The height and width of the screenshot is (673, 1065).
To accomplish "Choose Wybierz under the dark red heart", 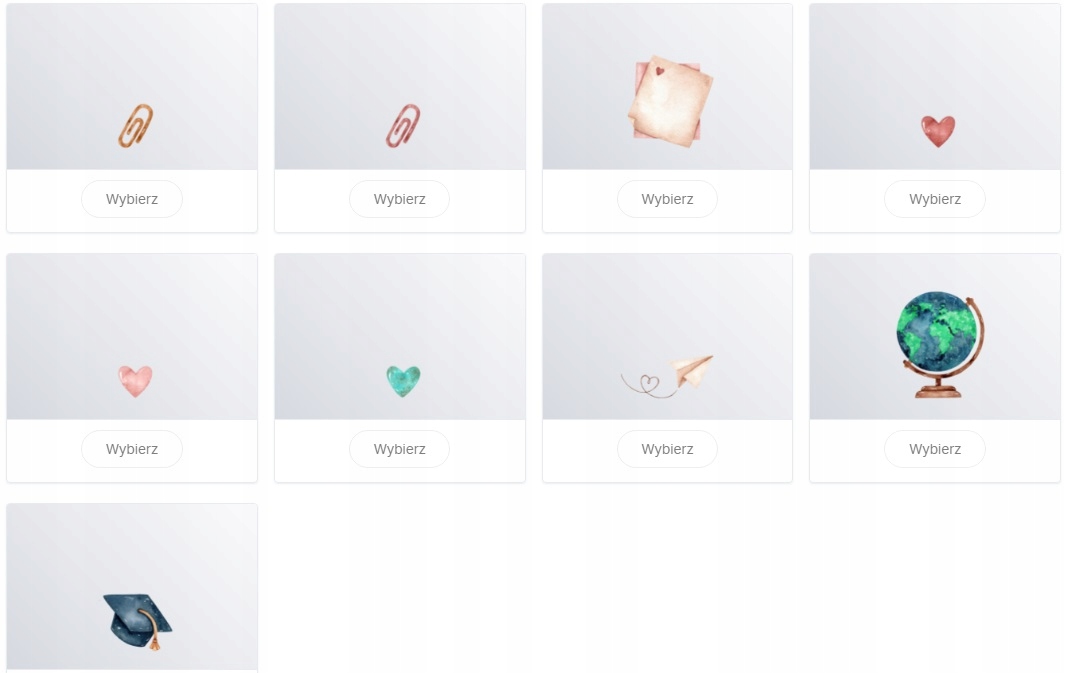I will (935, 199).
